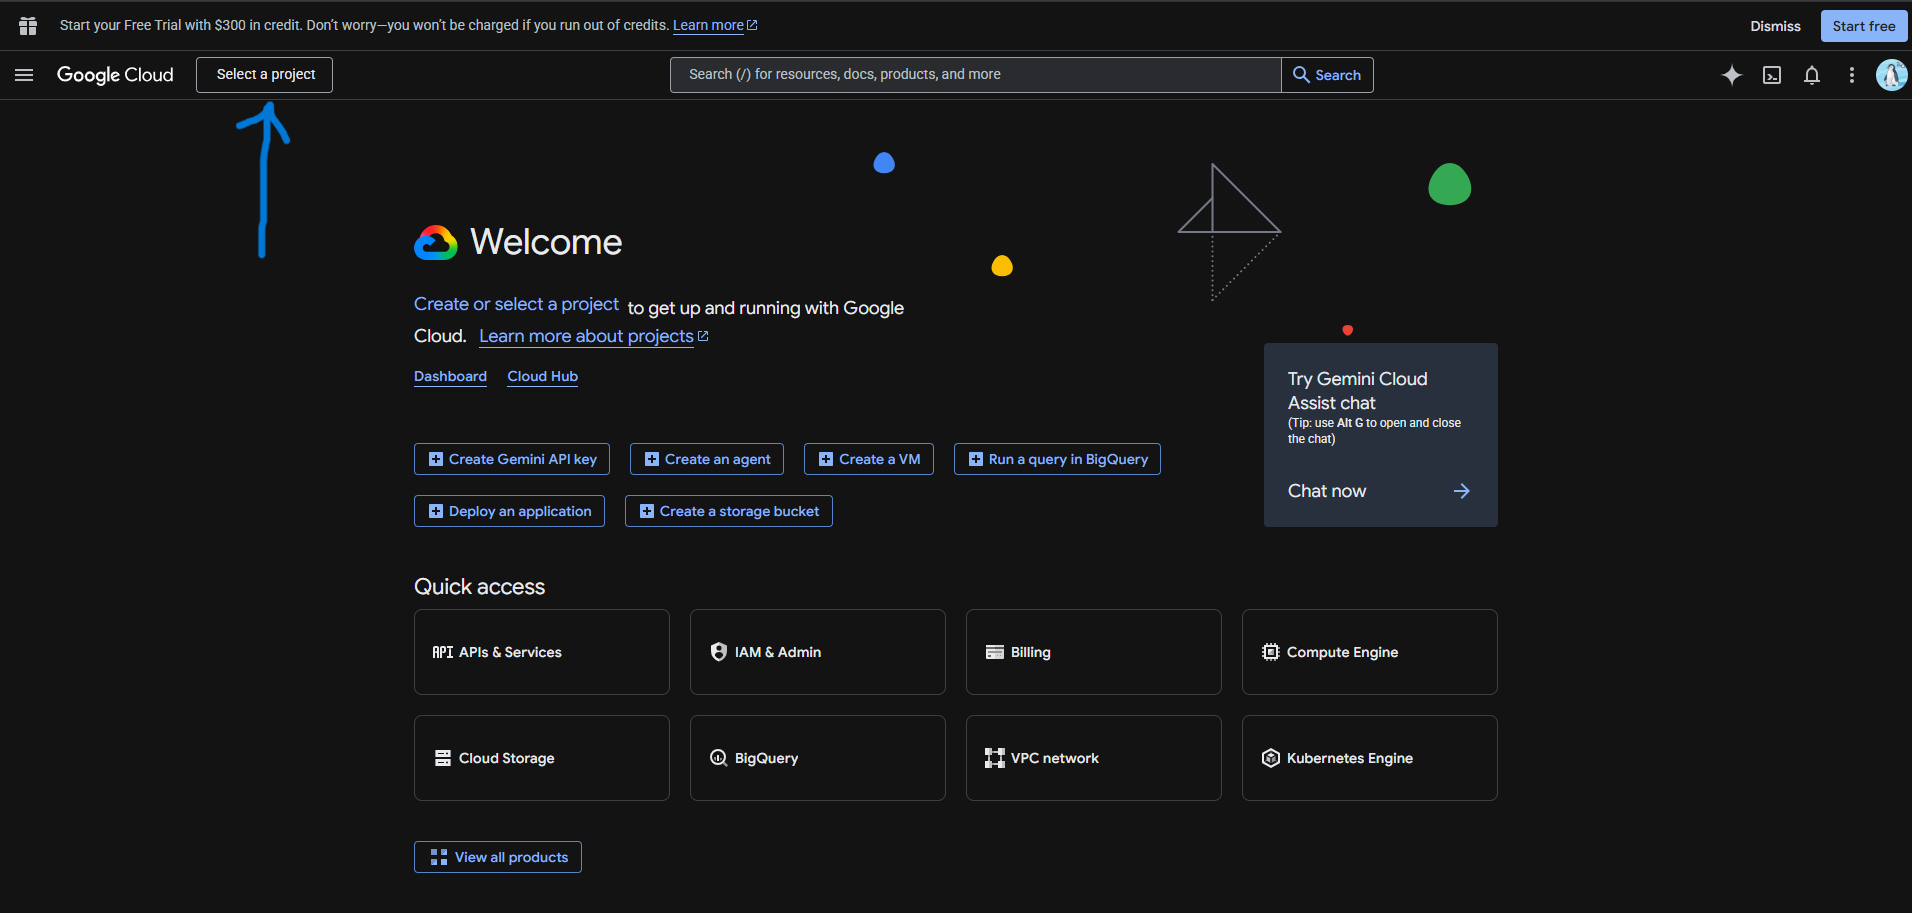This screenshot has height=913, width=1912.
Task: Click the shield icon on IAM & Admin card
Action: [x=719, y=652]
